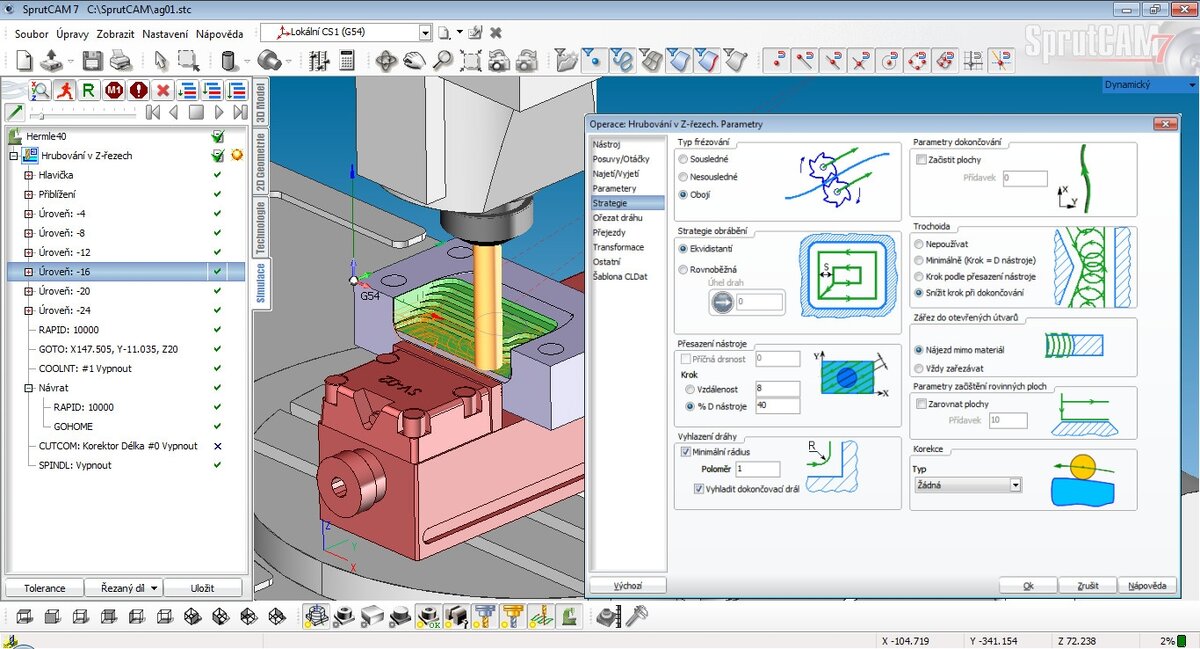The width and height of the screenshot is (1200, 649).
Task: Toggle Vyhladit dokončovací dráhy checkbox
Action: click(699, 489)
